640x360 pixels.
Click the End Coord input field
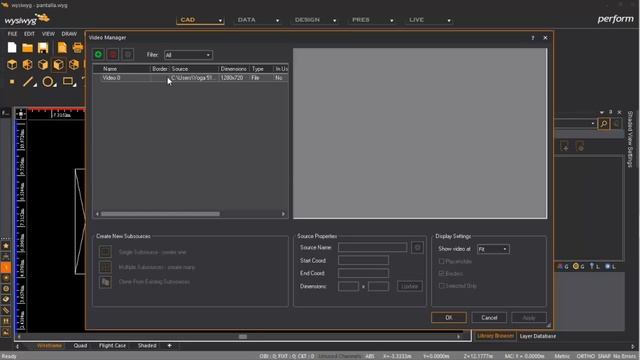tap(363, 273)
